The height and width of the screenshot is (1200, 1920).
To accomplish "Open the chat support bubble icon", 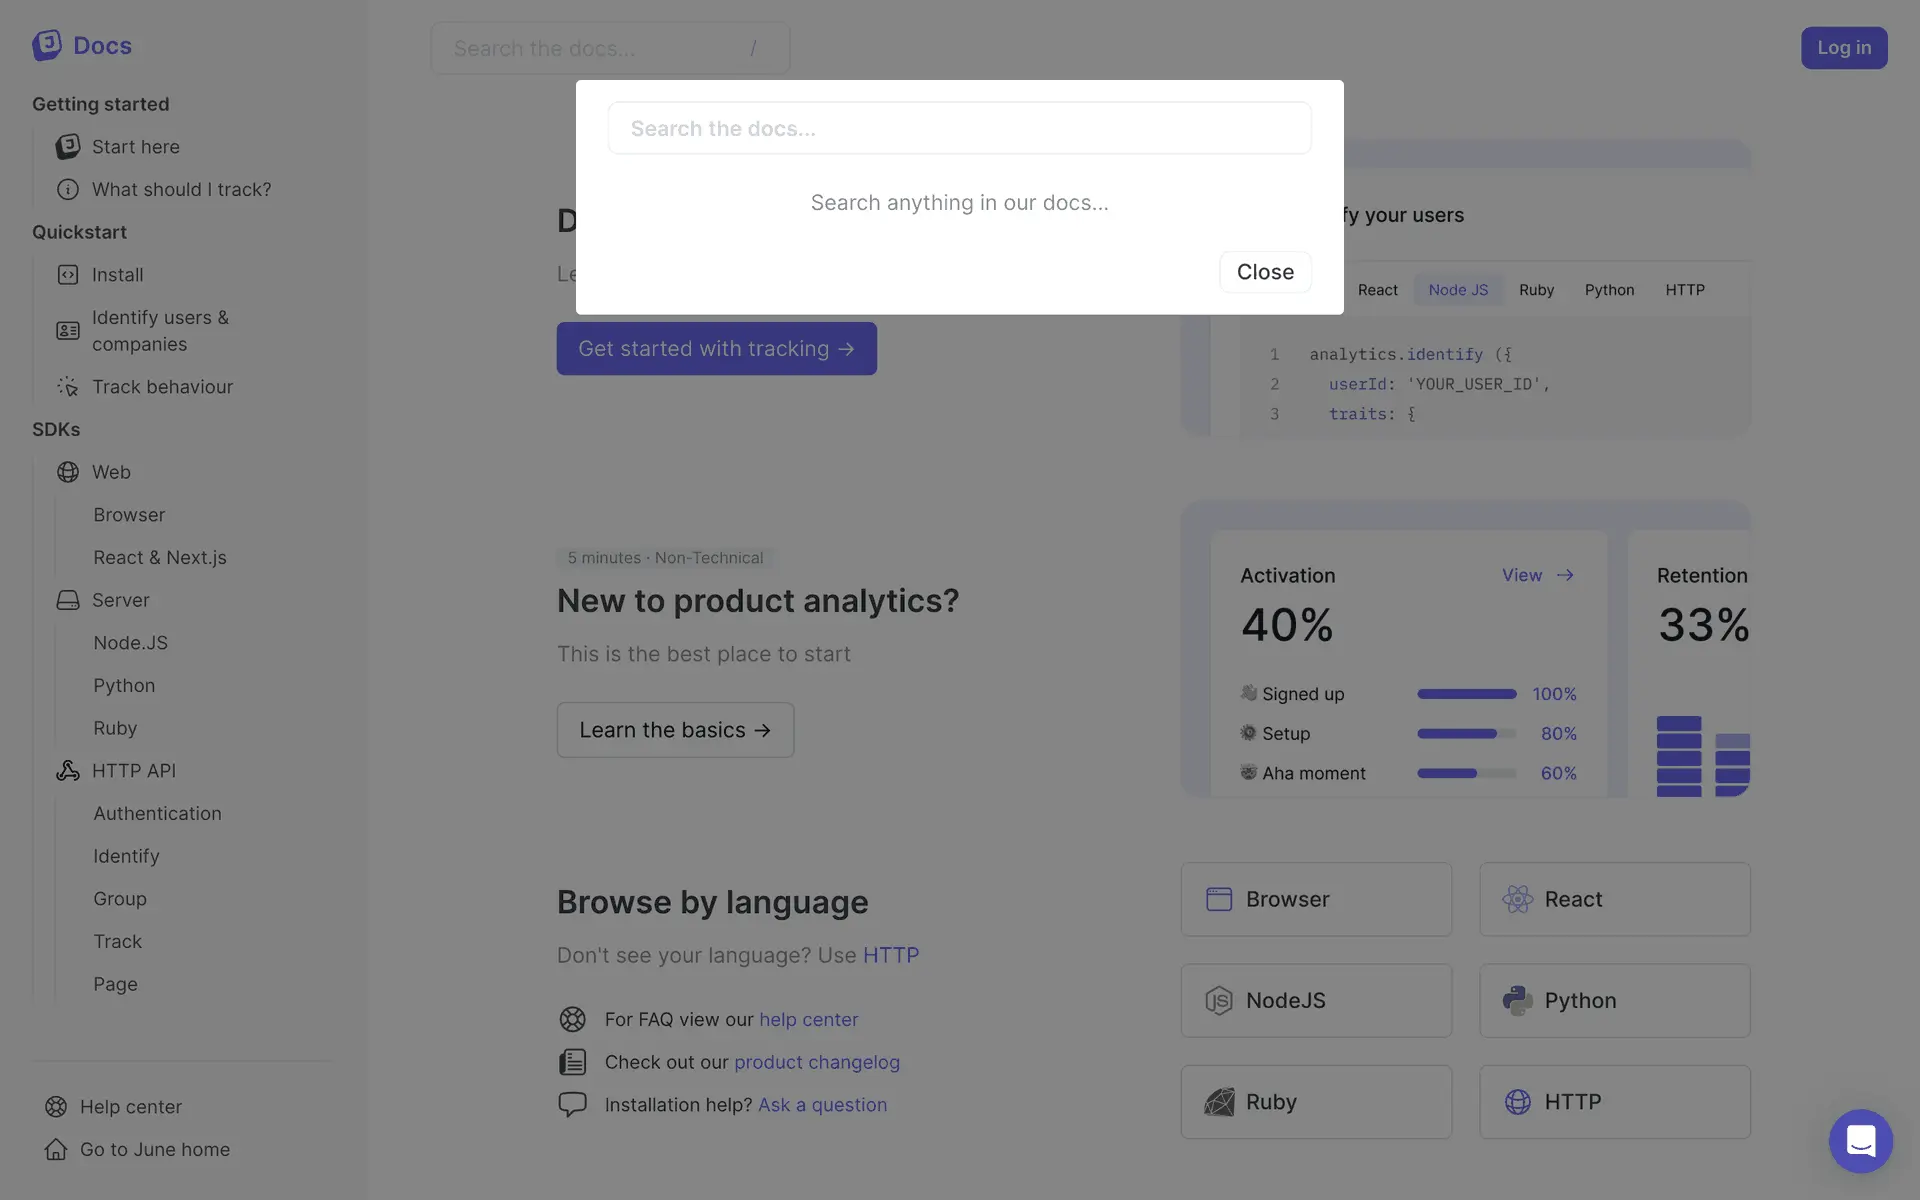I will [1860, 1140].
